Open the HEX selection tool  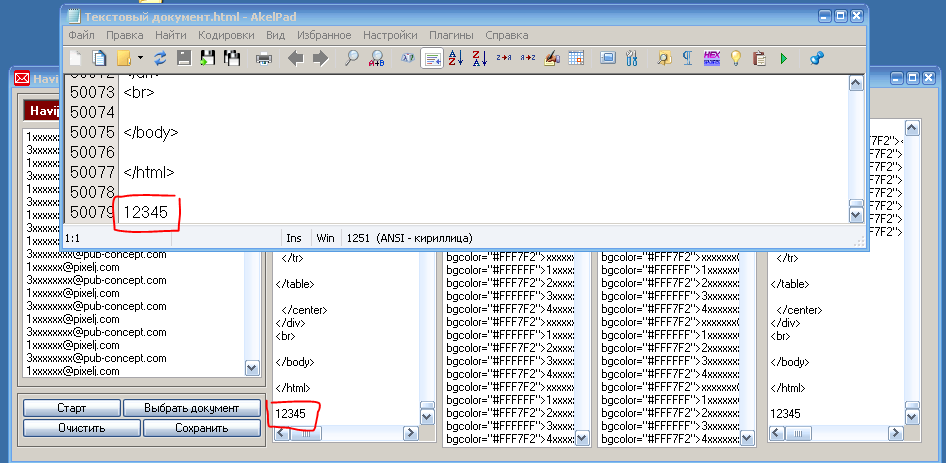[712, 58]
